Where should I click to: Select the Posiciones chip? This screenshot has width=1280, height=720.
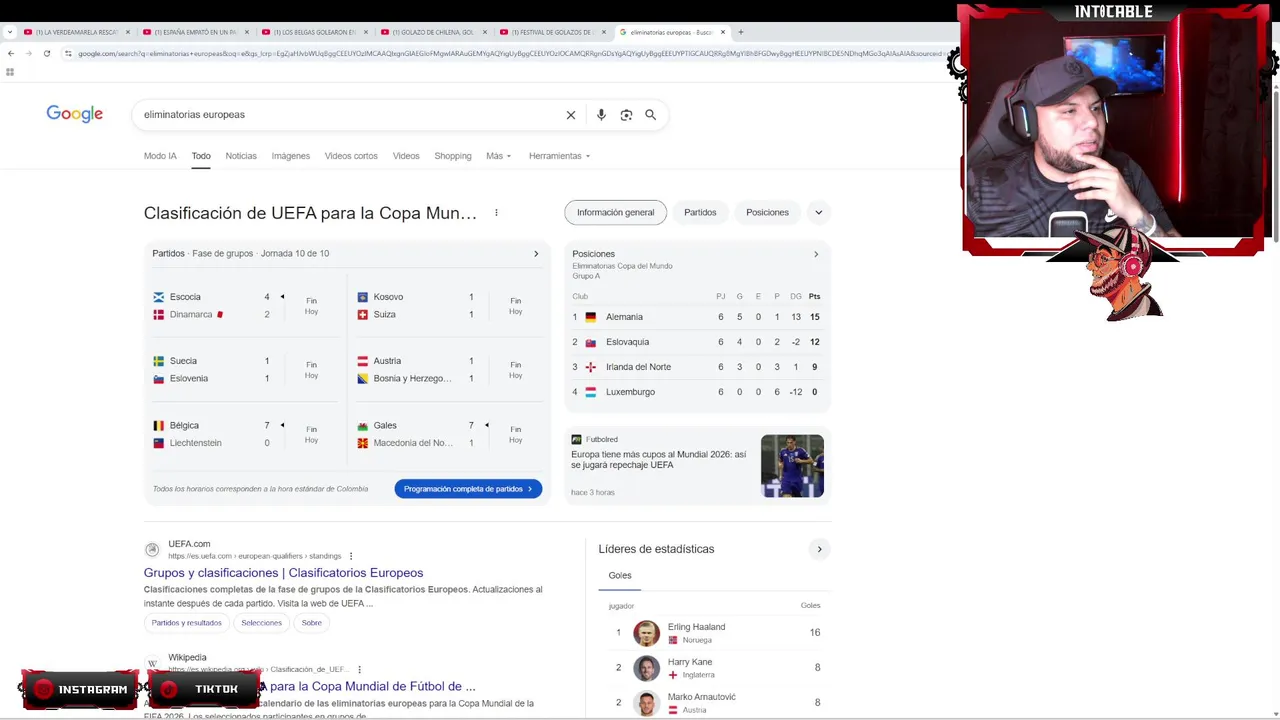click(x=767, y=212)
